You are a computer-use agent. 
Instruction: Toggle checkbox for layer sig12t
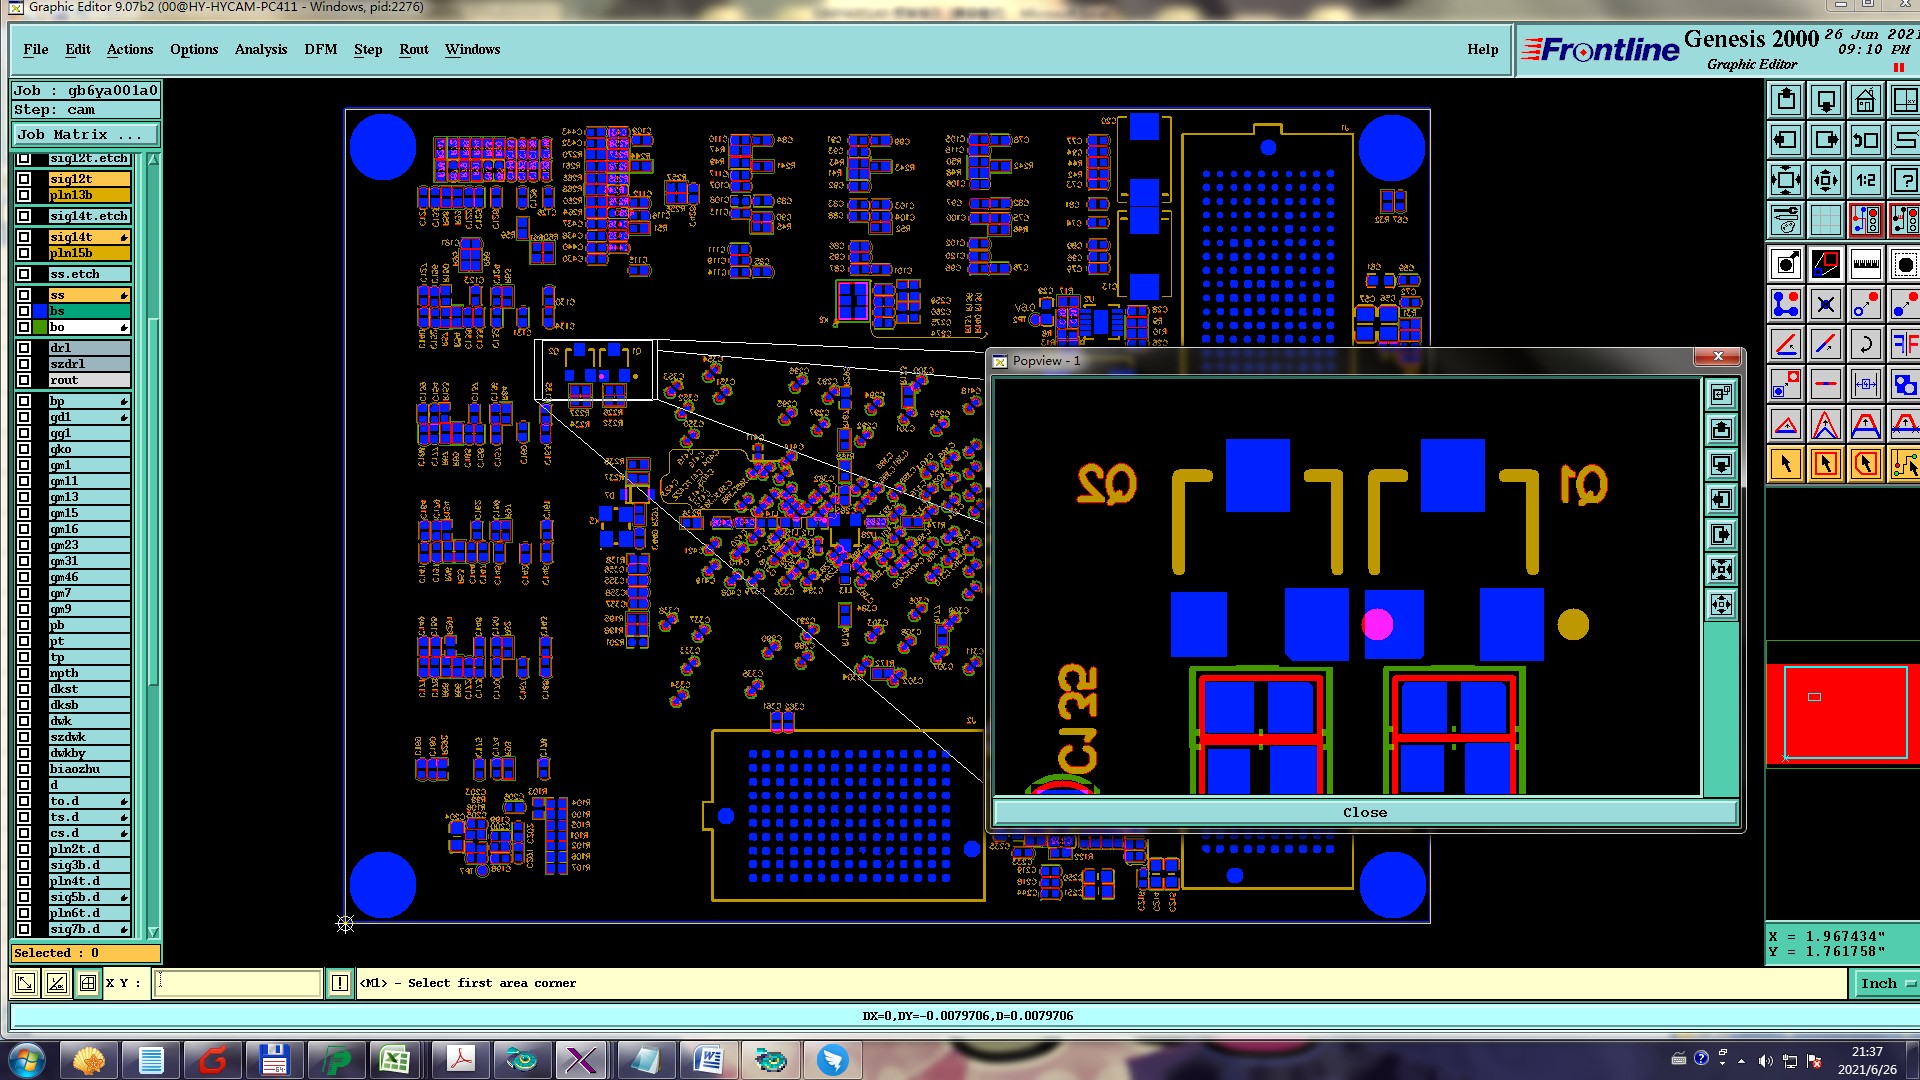tap(24, 179)
